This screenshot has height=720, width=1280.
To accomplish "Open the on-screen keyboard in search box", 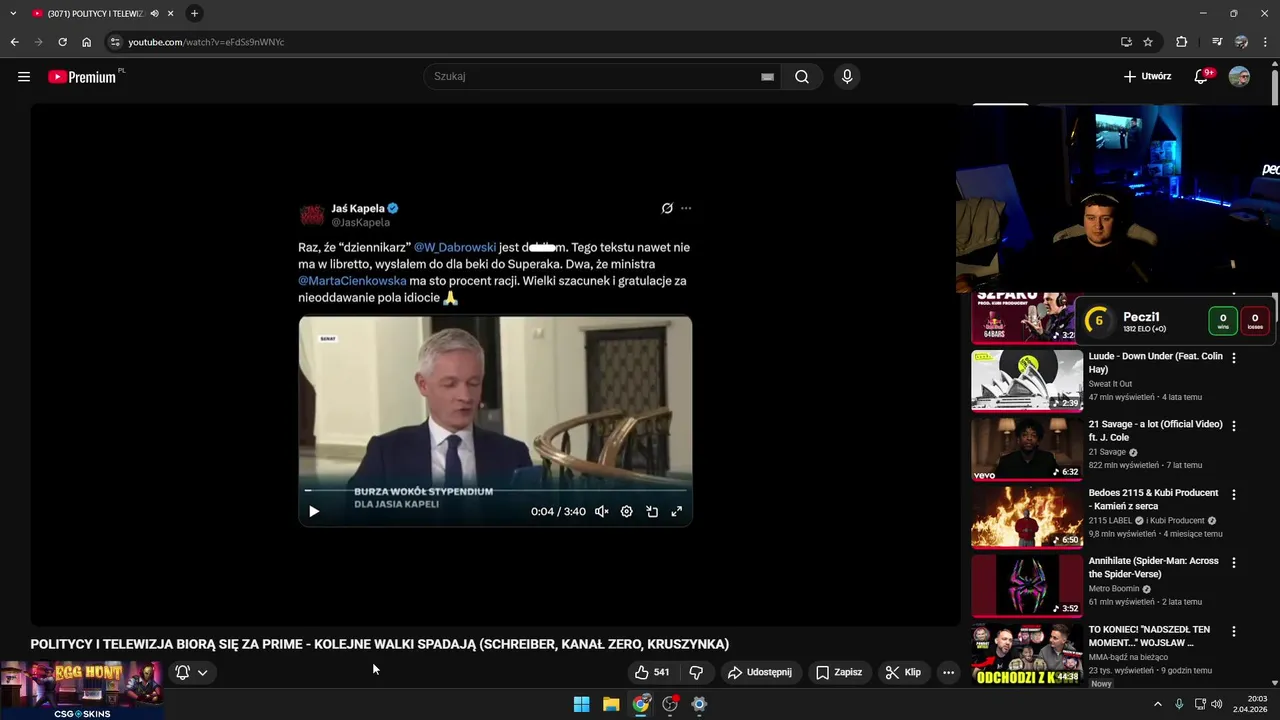I will (767, 76).
